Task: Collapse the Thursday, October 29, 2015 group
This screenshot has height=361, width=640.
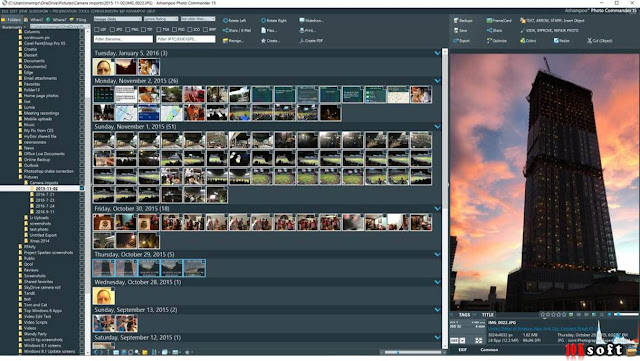Action: tap(438, 254)
